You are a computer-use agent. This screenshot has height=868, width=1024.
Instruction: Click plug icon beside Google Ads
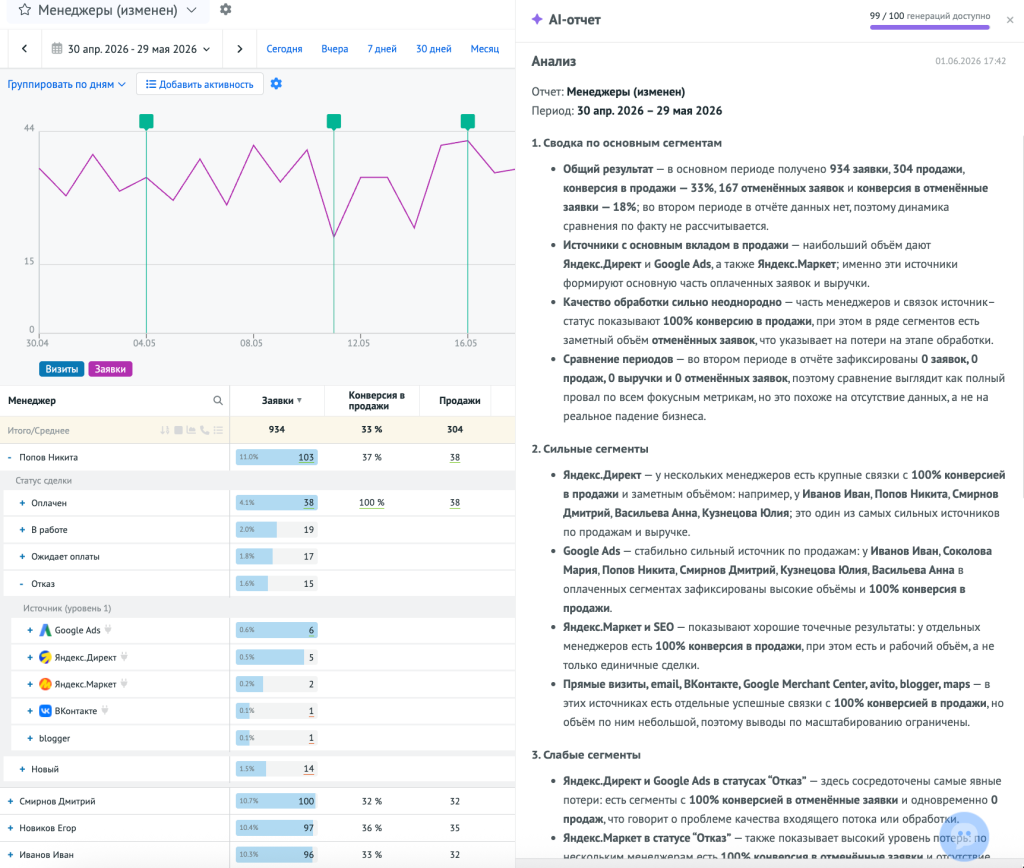(108, 630)
